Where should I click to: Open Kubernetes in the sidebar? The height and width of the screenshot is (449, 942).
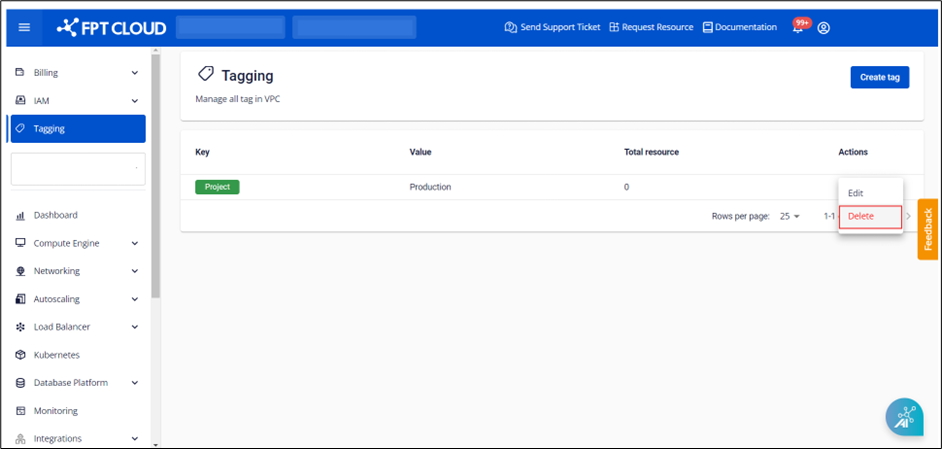56,355
